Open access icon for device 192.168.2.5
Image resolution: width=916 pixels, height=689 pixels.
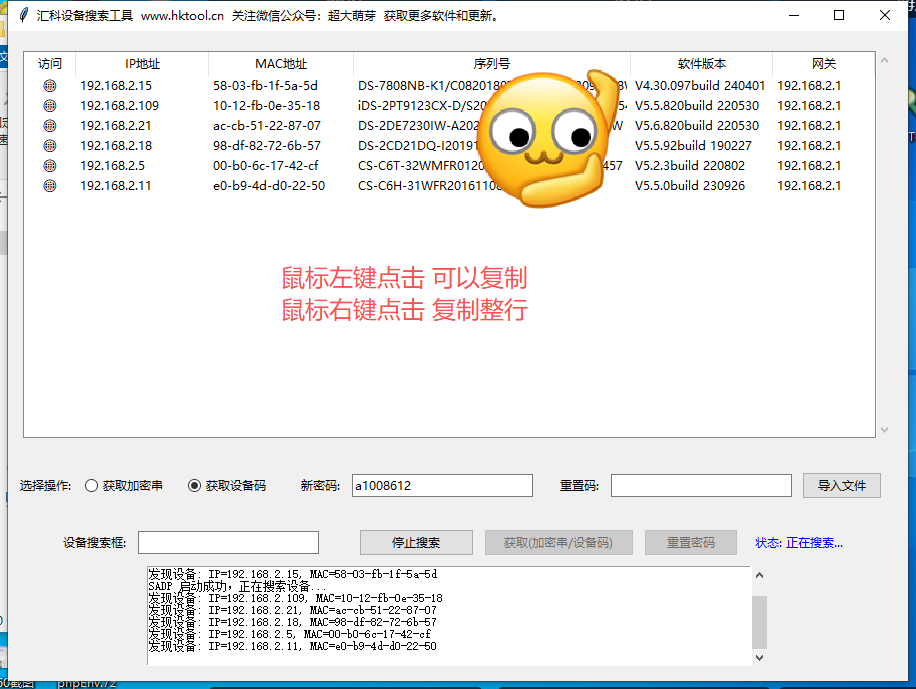50,165
